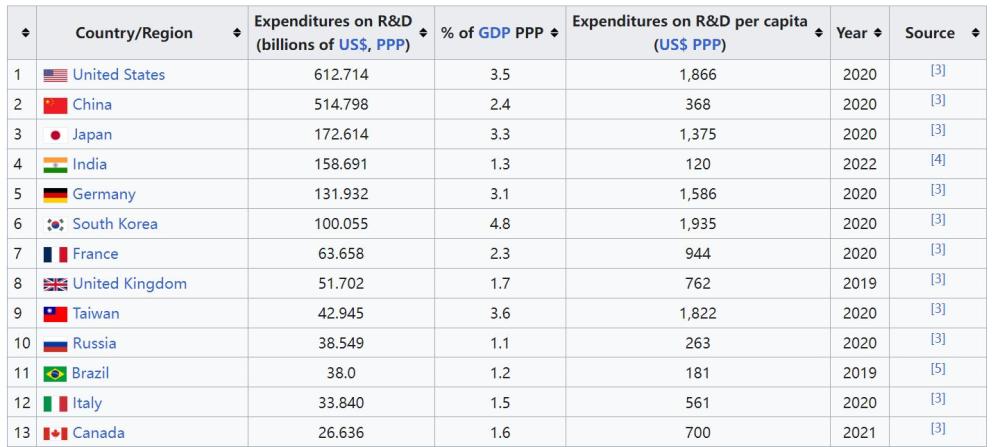Screen dimensions: 1000x447
Task: Open the Taiwan country link
Action: [x=95, y=314]
